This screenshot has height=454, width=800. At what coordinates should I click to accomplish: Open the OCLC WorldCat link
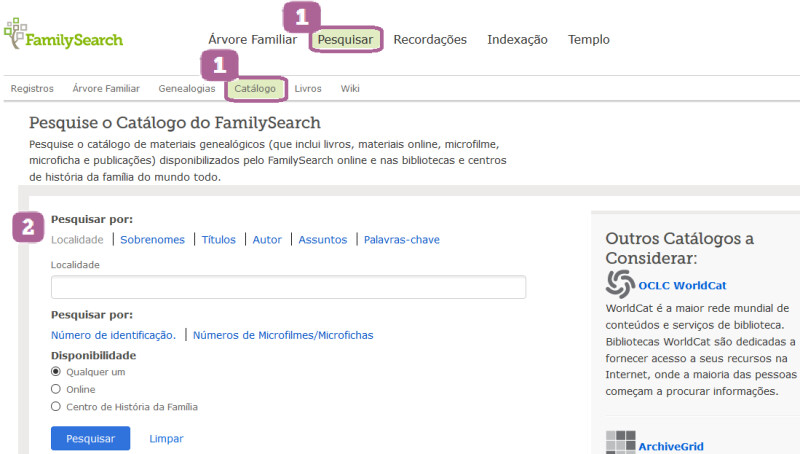click(682, 286)
